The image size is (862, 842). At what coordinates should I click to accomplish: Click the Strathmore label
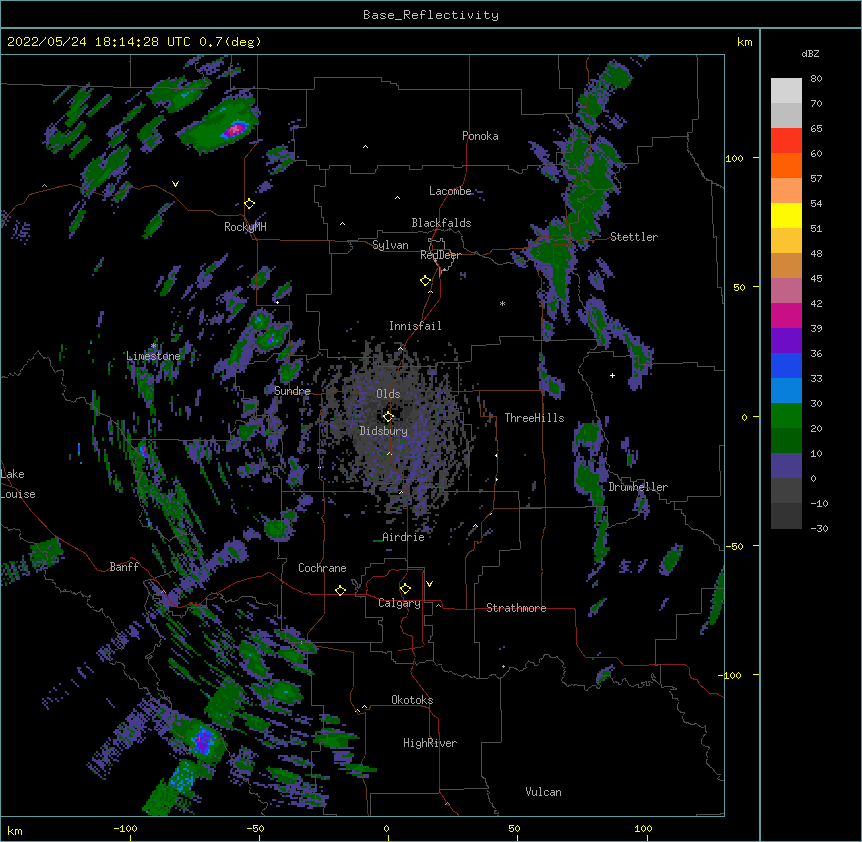pos(516,608)
